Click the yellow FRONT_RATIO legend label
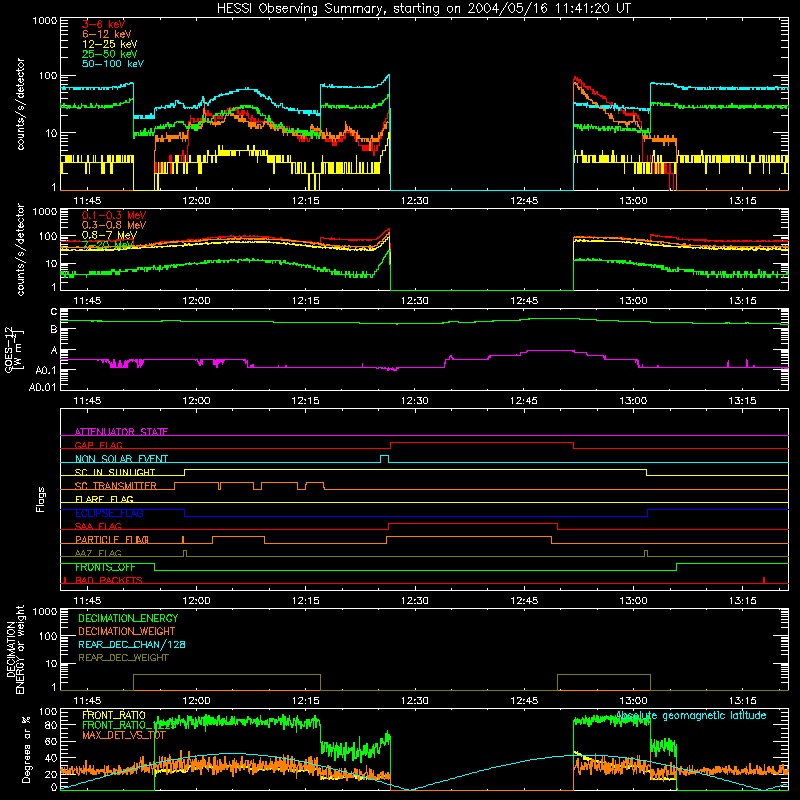 point(114,715)
